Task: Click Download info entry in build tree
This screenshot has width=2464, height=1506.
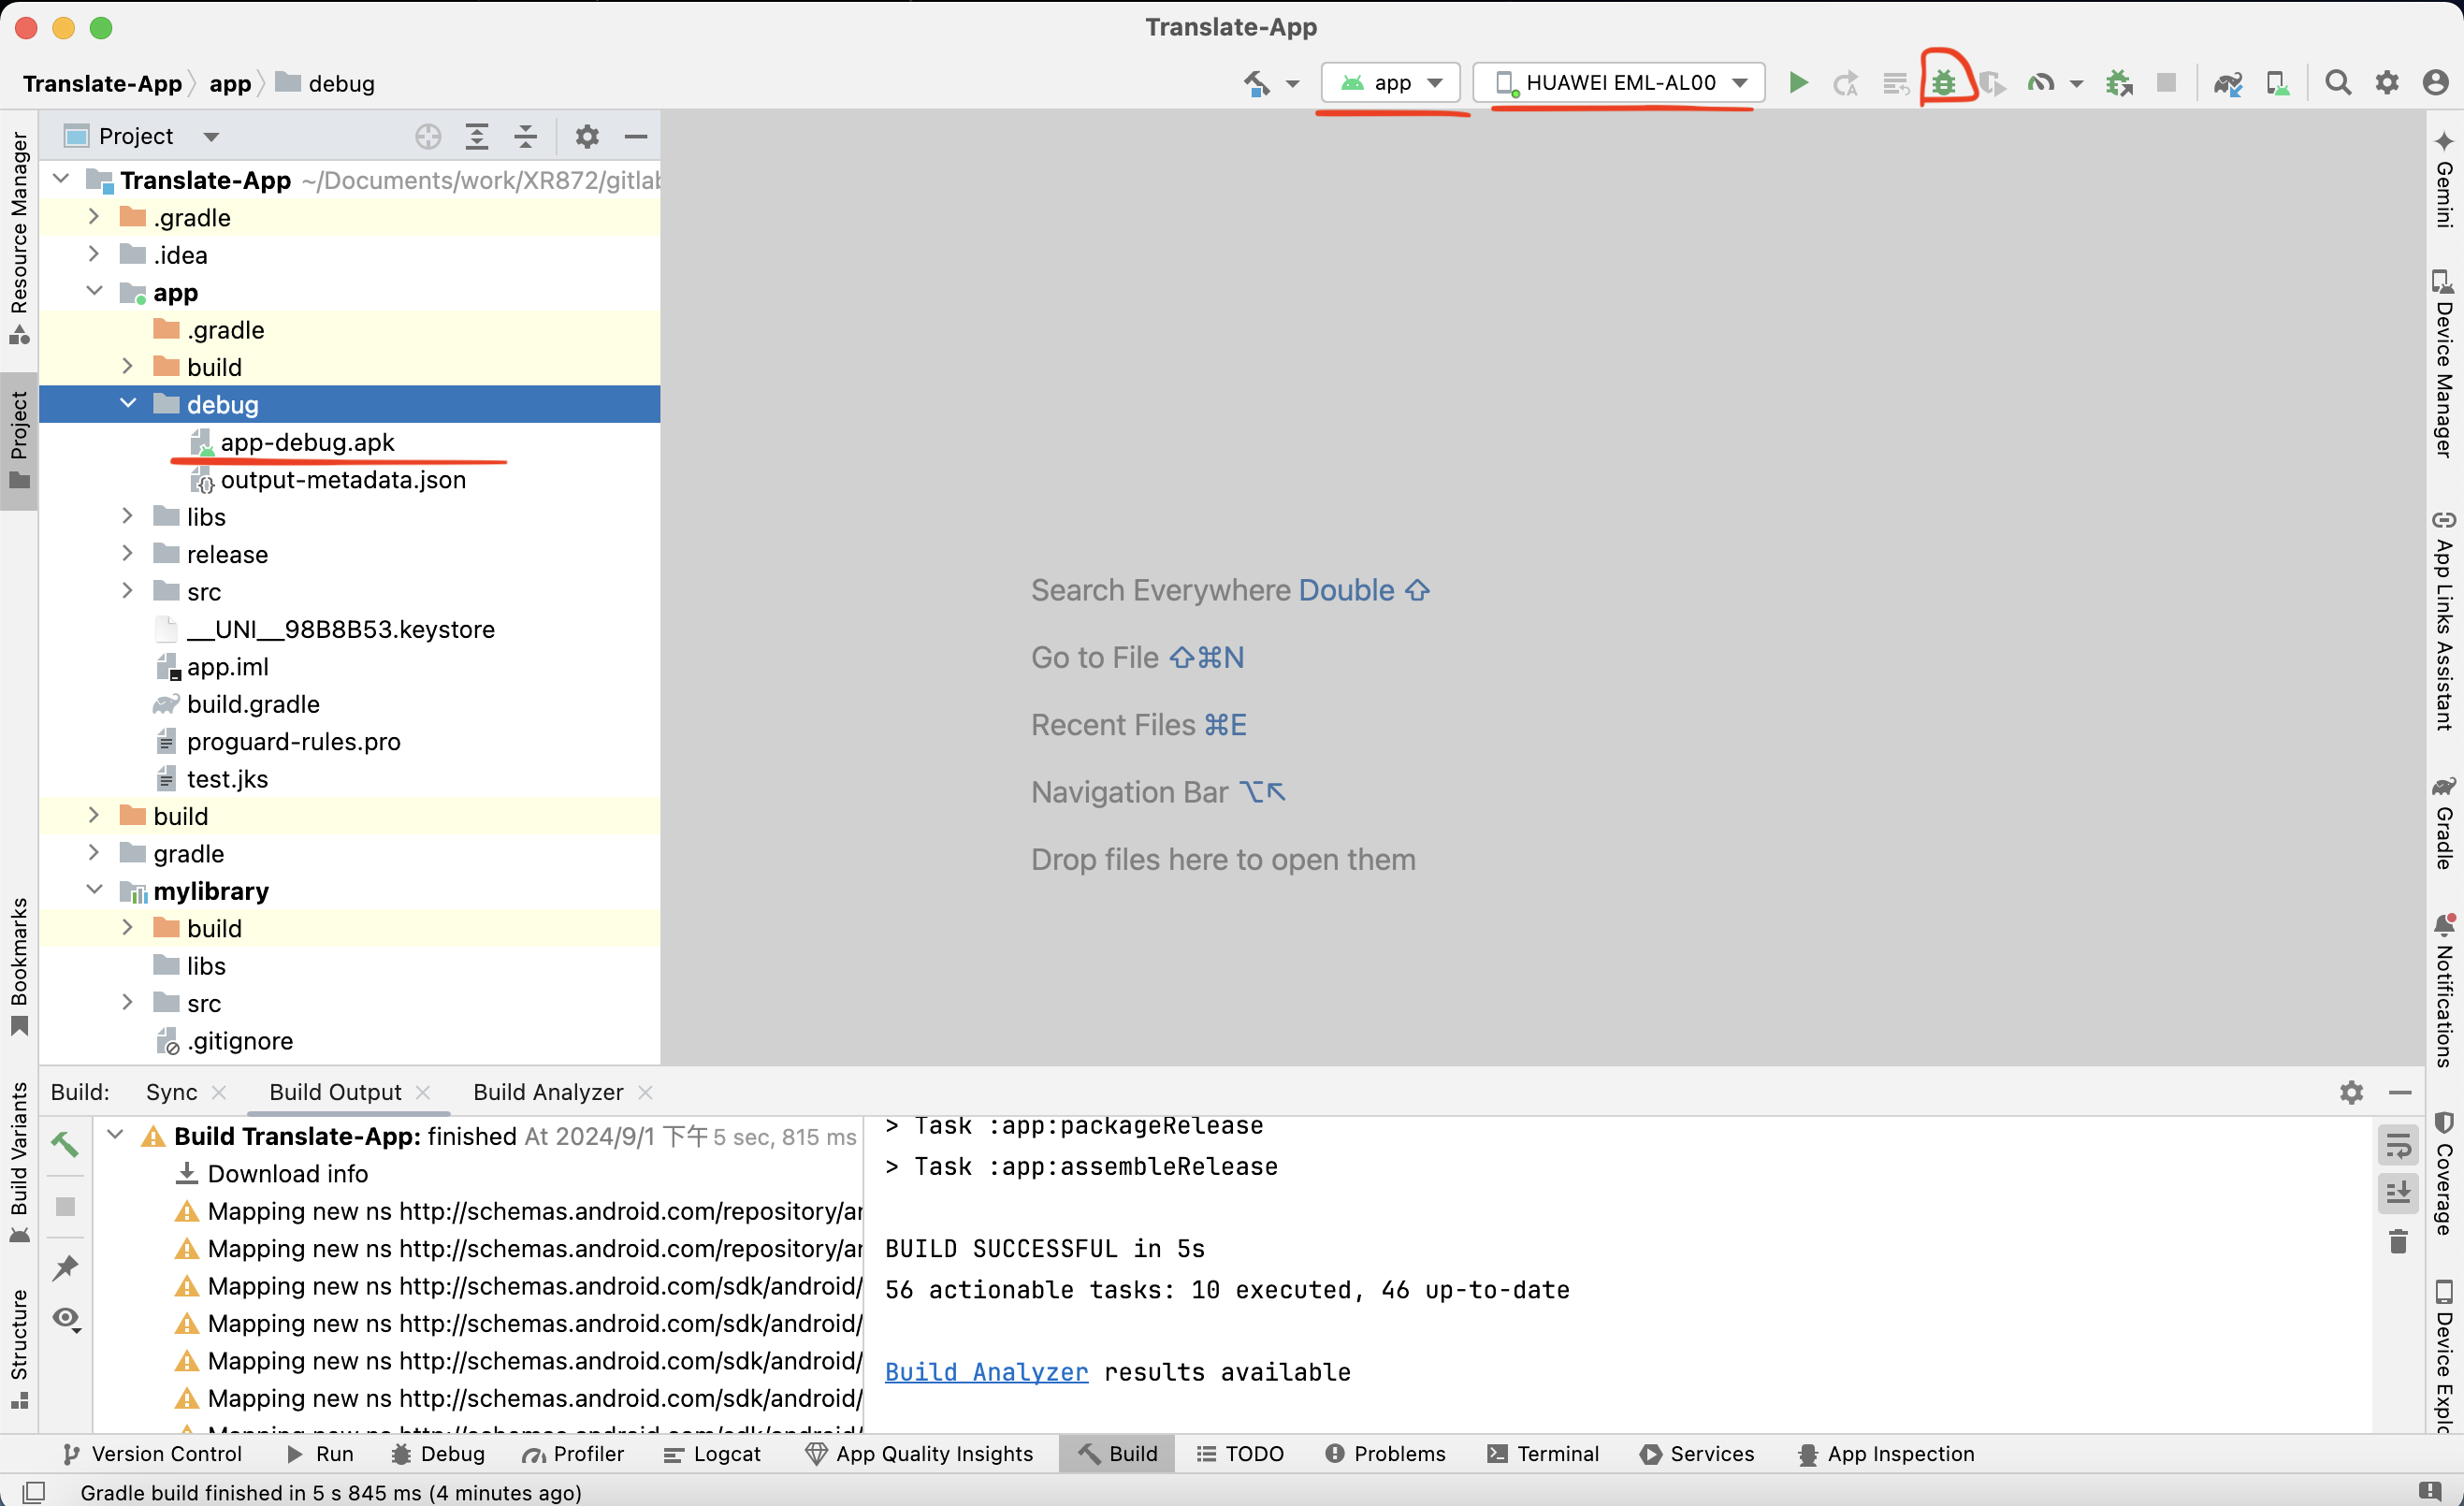Action: pos(287,1173)
